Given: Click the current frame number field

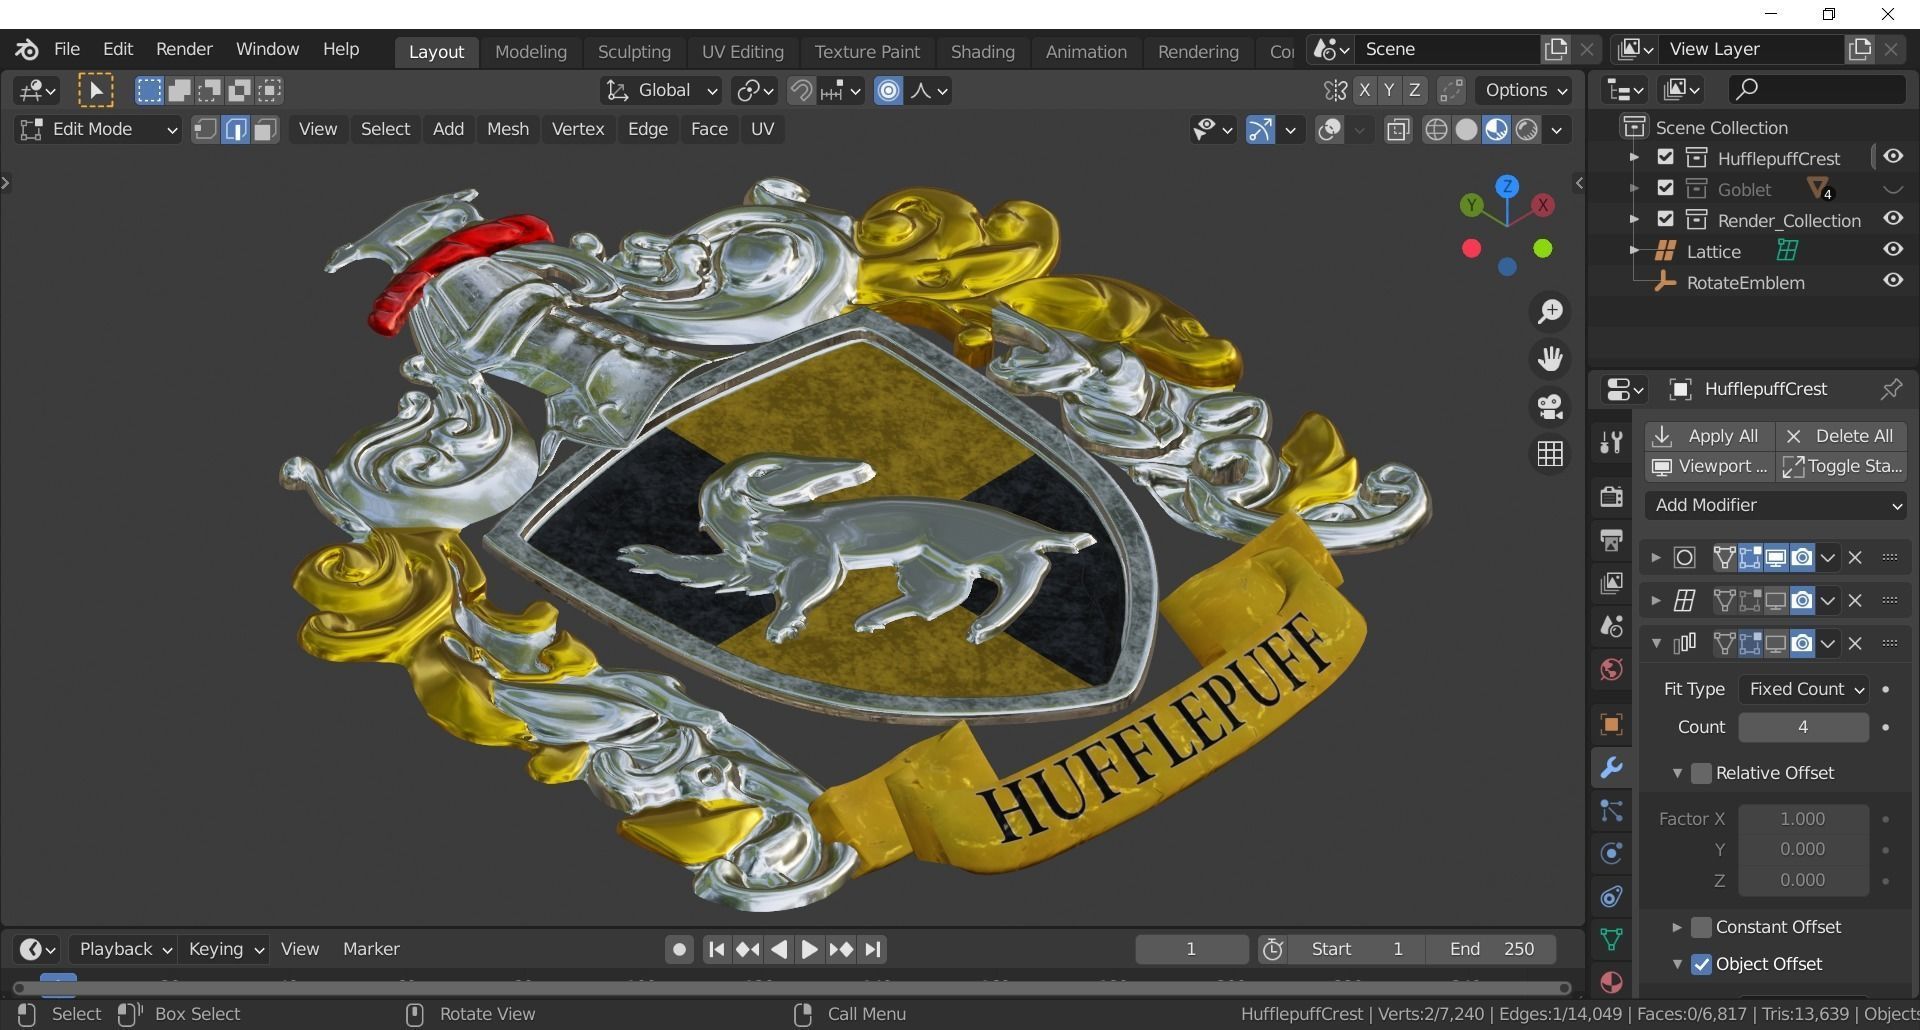Looking at the screenshot, I should (1191, 949).
